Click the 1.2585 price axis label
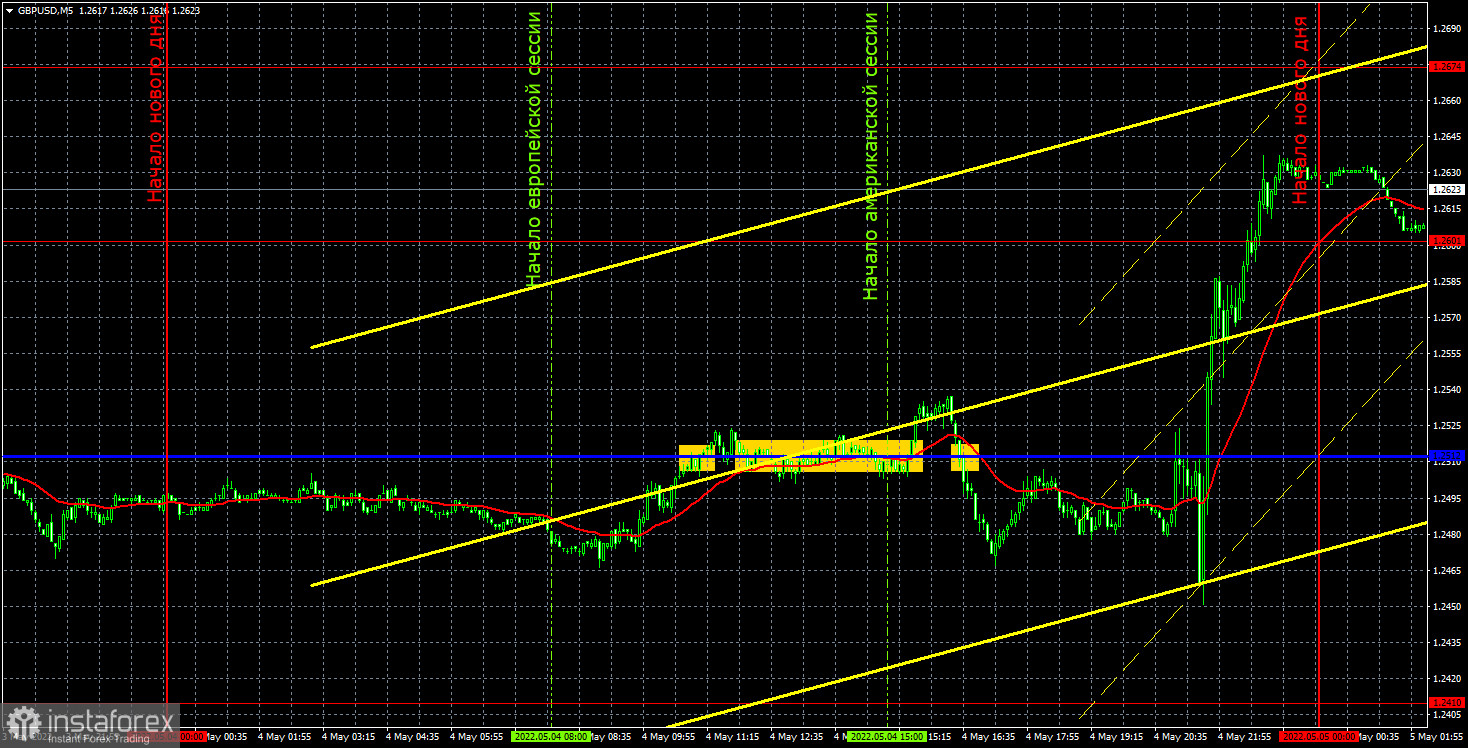Viewport: 1468px width, 748px height. pyautogui.click(x=1448, y=281)
